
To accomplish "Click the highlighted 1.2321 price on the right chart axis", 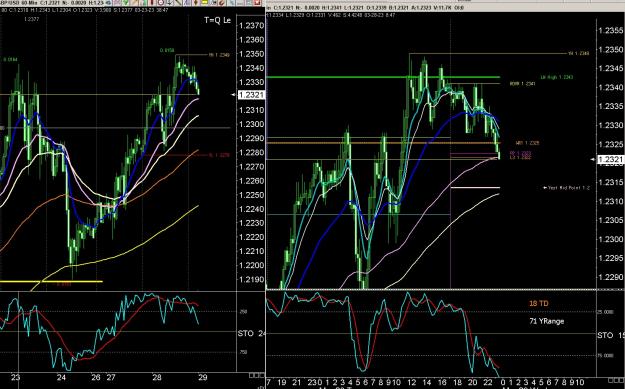I will 610,160.
